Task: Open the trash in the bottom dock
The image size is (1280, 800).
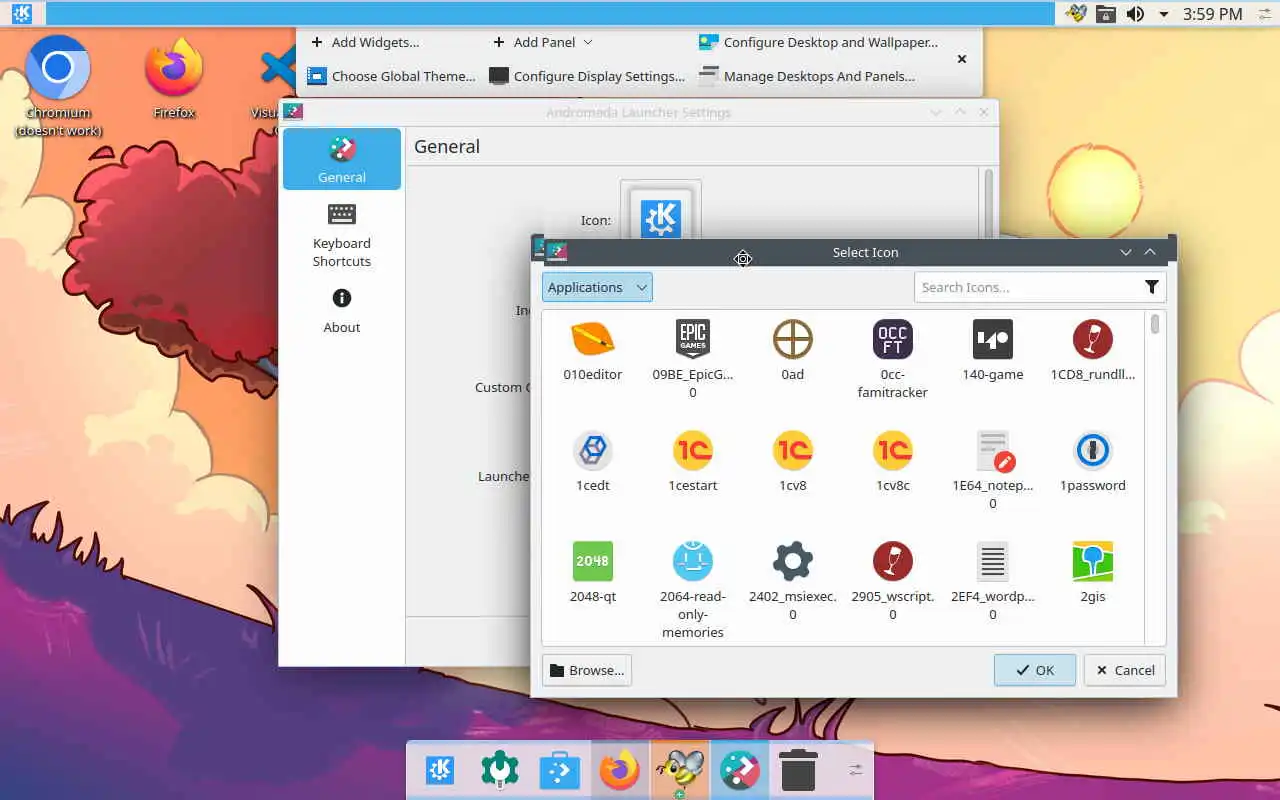Action: pos(798,770)
